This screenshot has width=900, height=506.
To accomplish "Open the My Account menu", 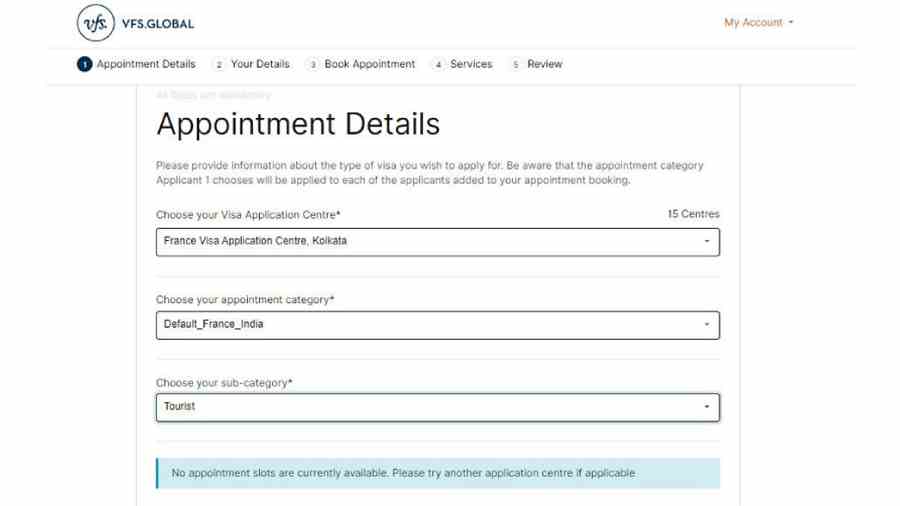I will [758, 22].
